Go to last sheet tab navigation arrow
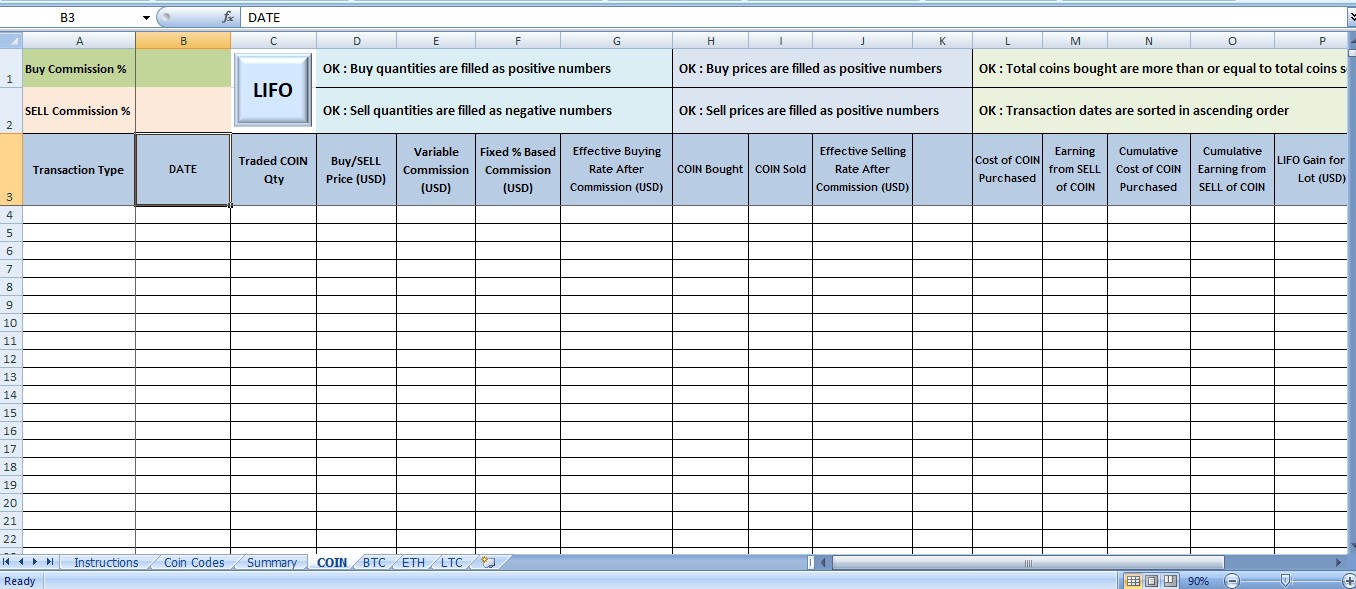The height and width of the screenshot is (589, 1356). click(50, 562)
